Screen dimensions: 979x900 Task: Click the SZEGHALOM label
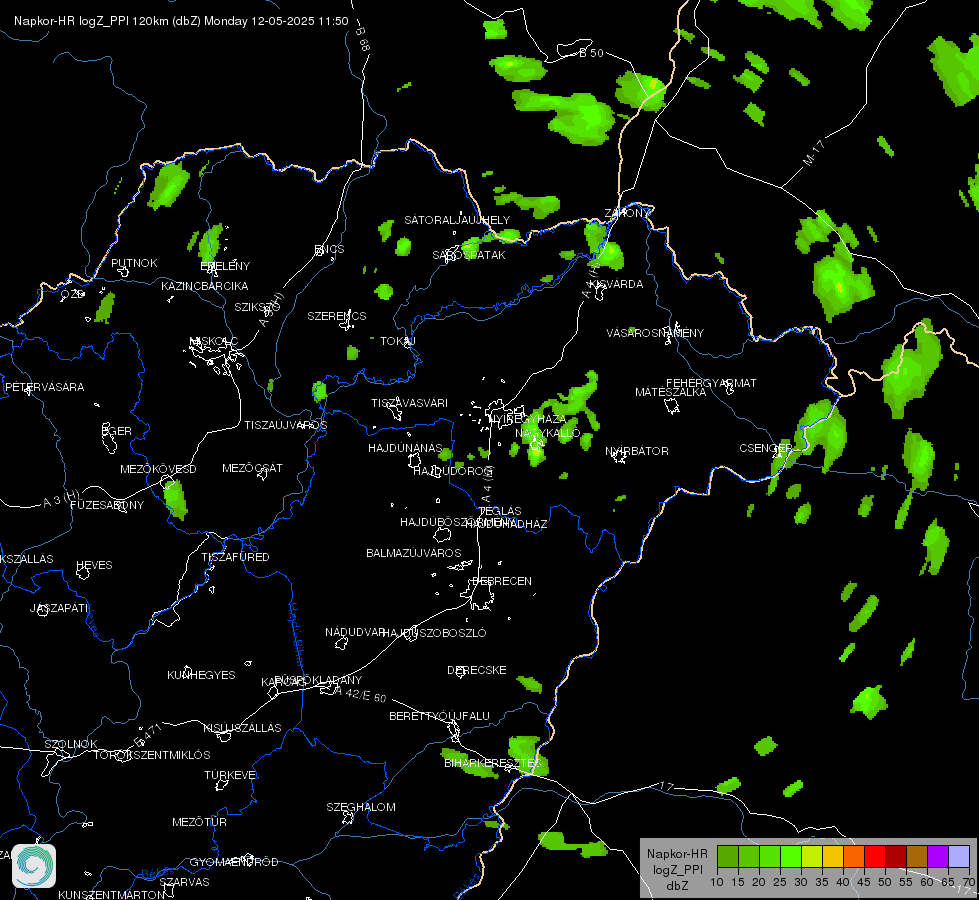(361, 807)
